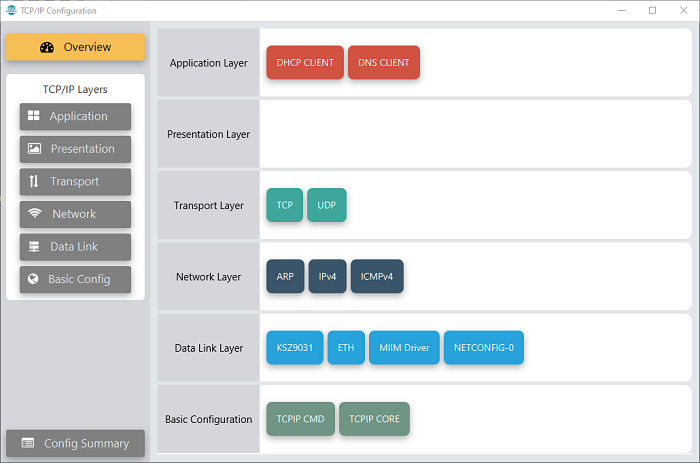Image resolution: width=700 pixels, height=463 pixels.
Task: Click the Network Layer row label
Action: pos(208,277)
